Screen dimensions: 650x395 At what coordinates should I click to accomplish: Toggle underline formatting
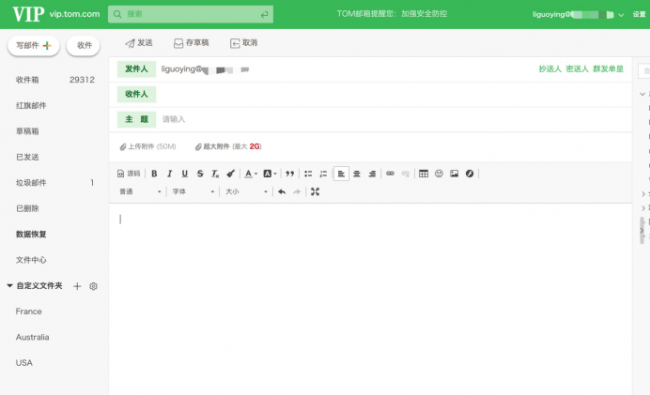tap(185, 174)
